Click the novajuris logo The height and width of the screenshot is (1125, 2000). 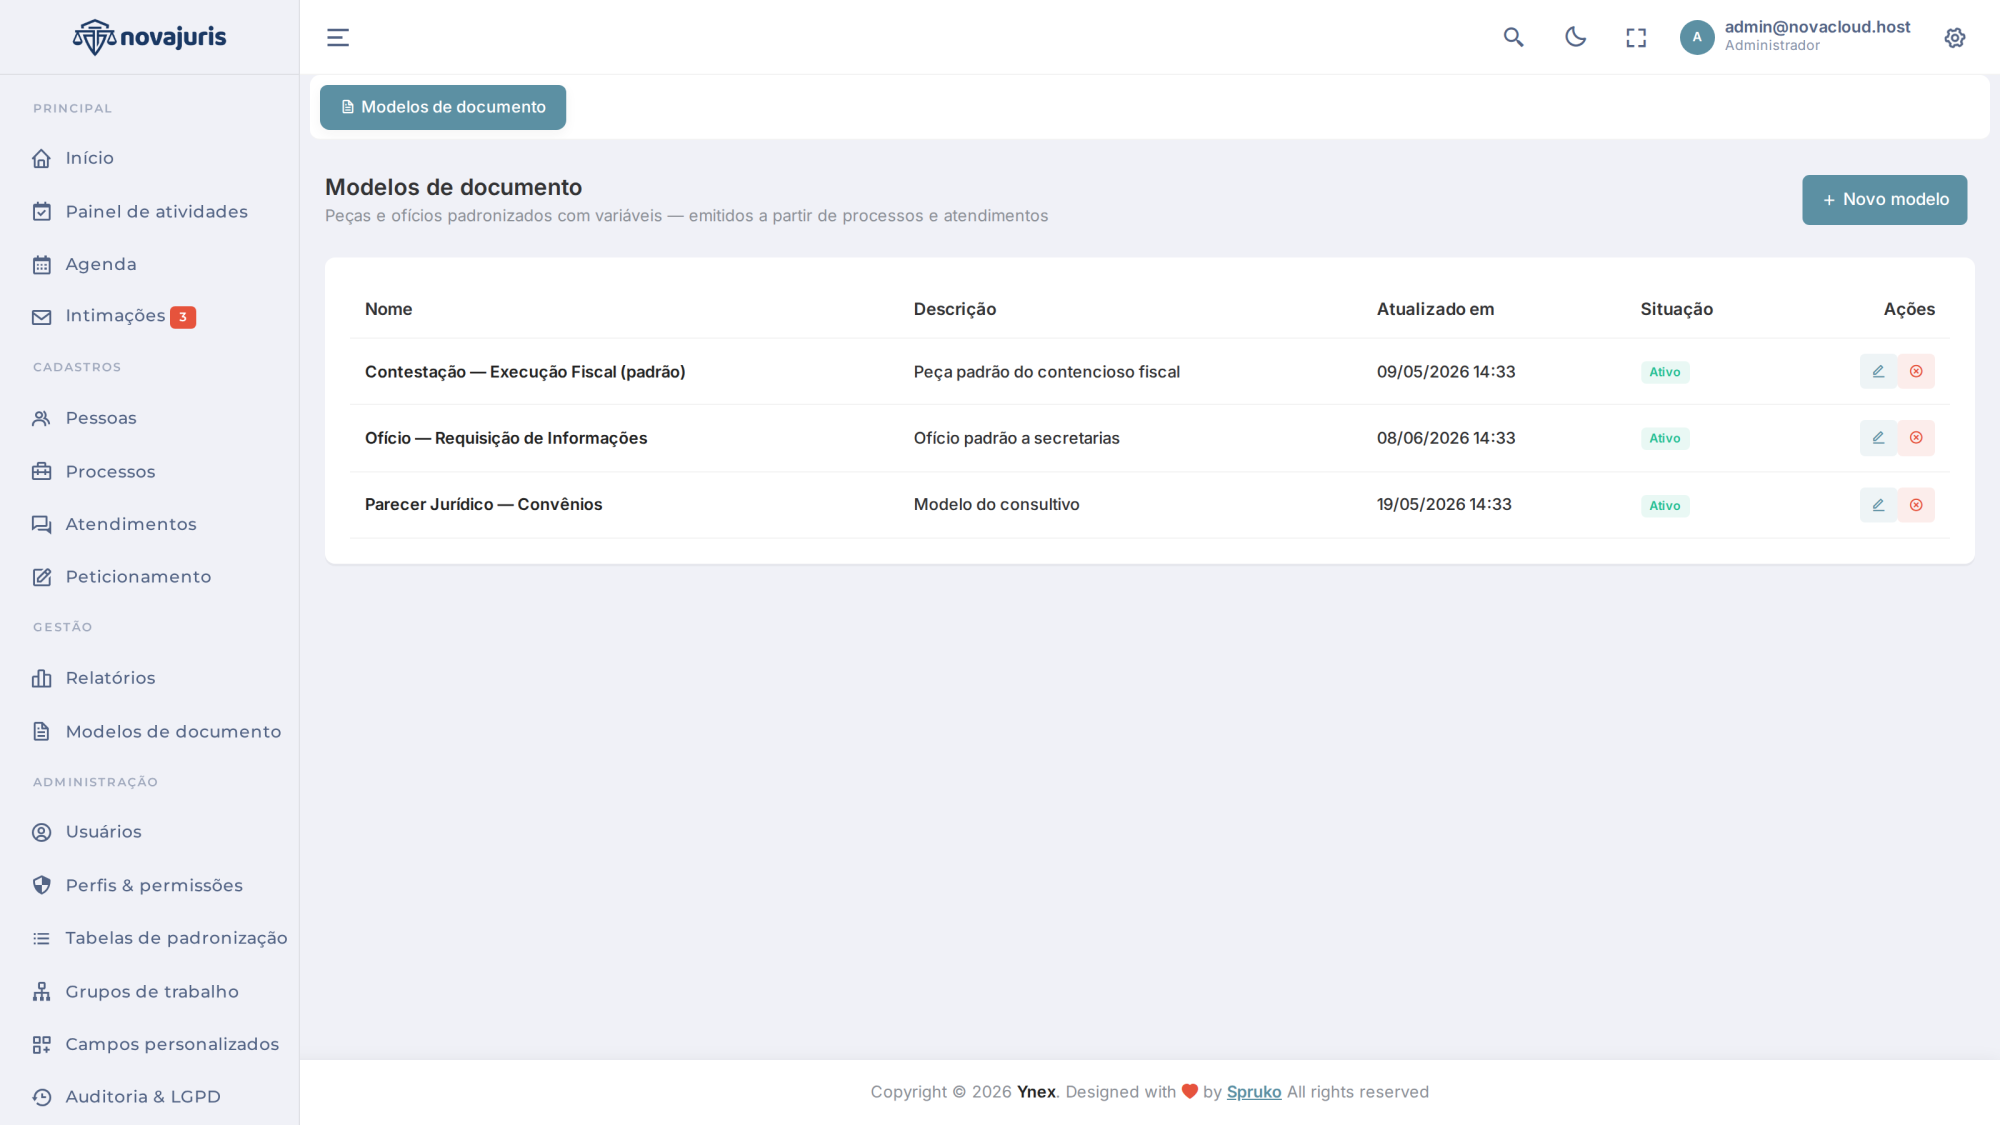tap(149, 37)
